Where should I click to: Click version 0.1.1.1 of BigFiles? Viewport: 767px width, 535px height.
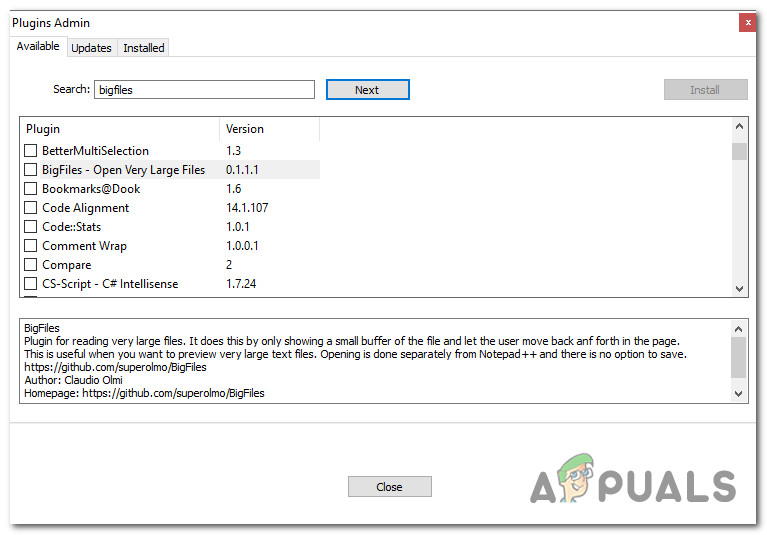(242, 170)
